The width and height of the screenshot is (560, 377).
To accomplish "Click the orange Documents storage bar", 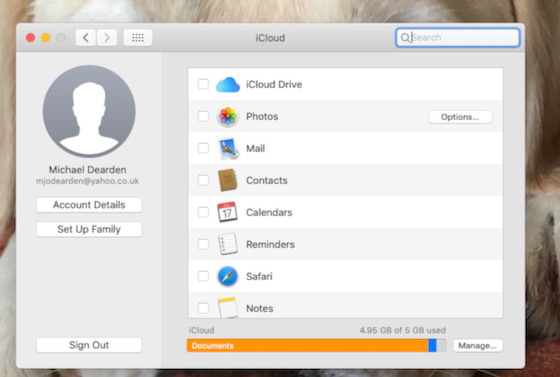I will pos(308,346).
